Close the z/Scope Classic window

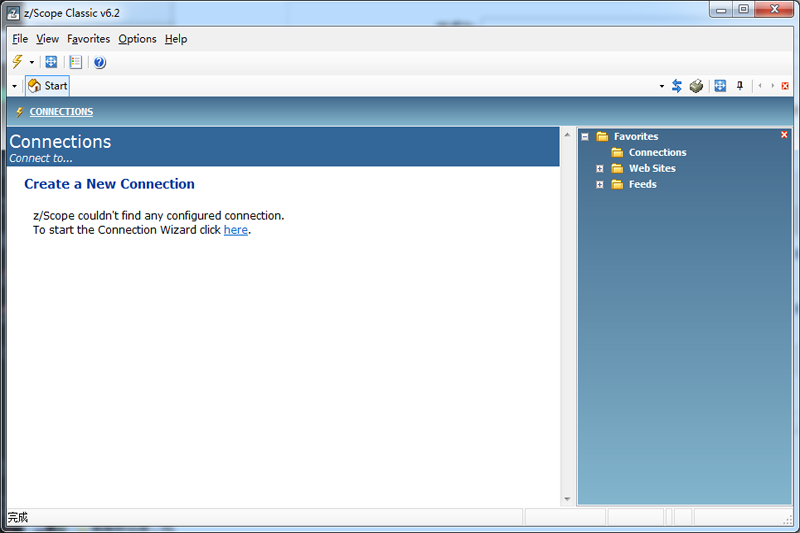pos(774,10)
